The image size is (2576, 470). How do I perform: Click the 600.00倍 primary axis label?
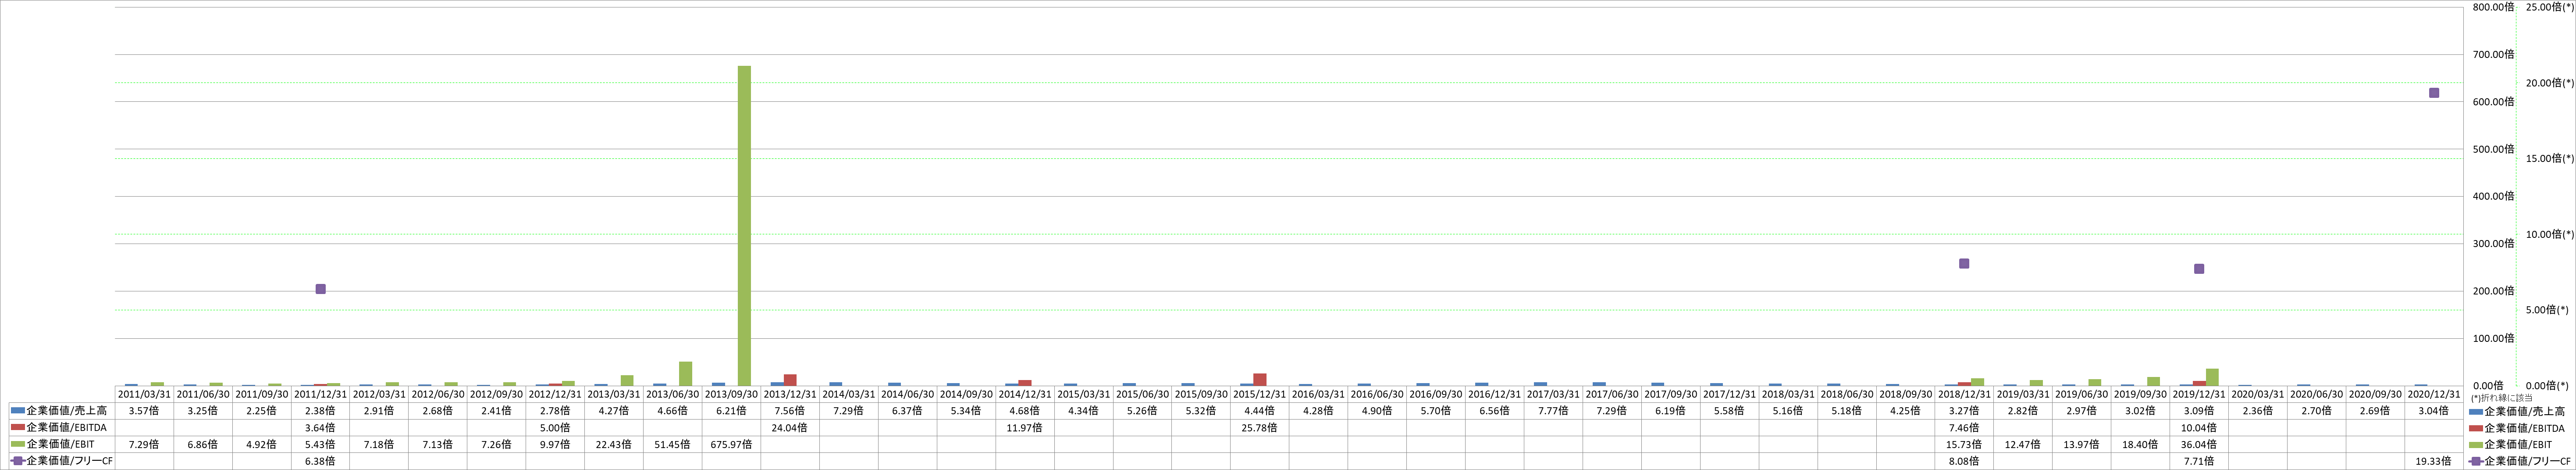(2493, 102)
